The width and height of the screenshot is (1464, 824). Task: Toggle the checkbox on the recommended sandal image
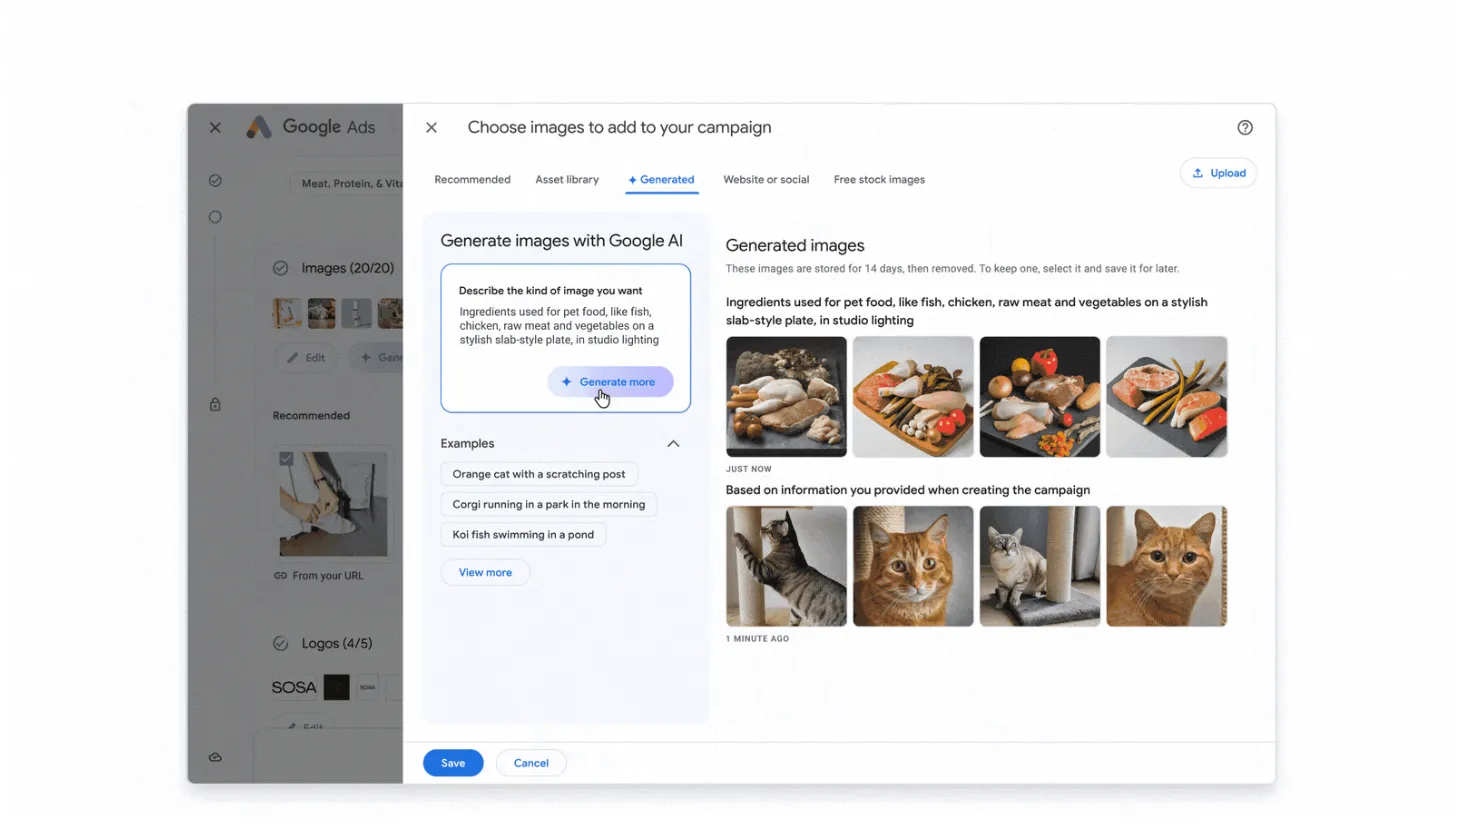click(286, 458)
